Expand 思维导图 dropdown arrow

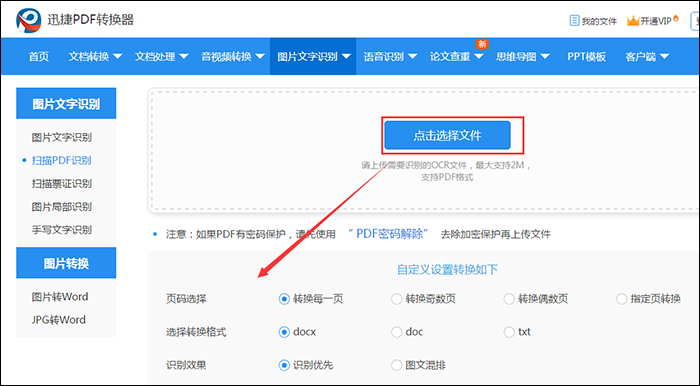pos(545,57)
